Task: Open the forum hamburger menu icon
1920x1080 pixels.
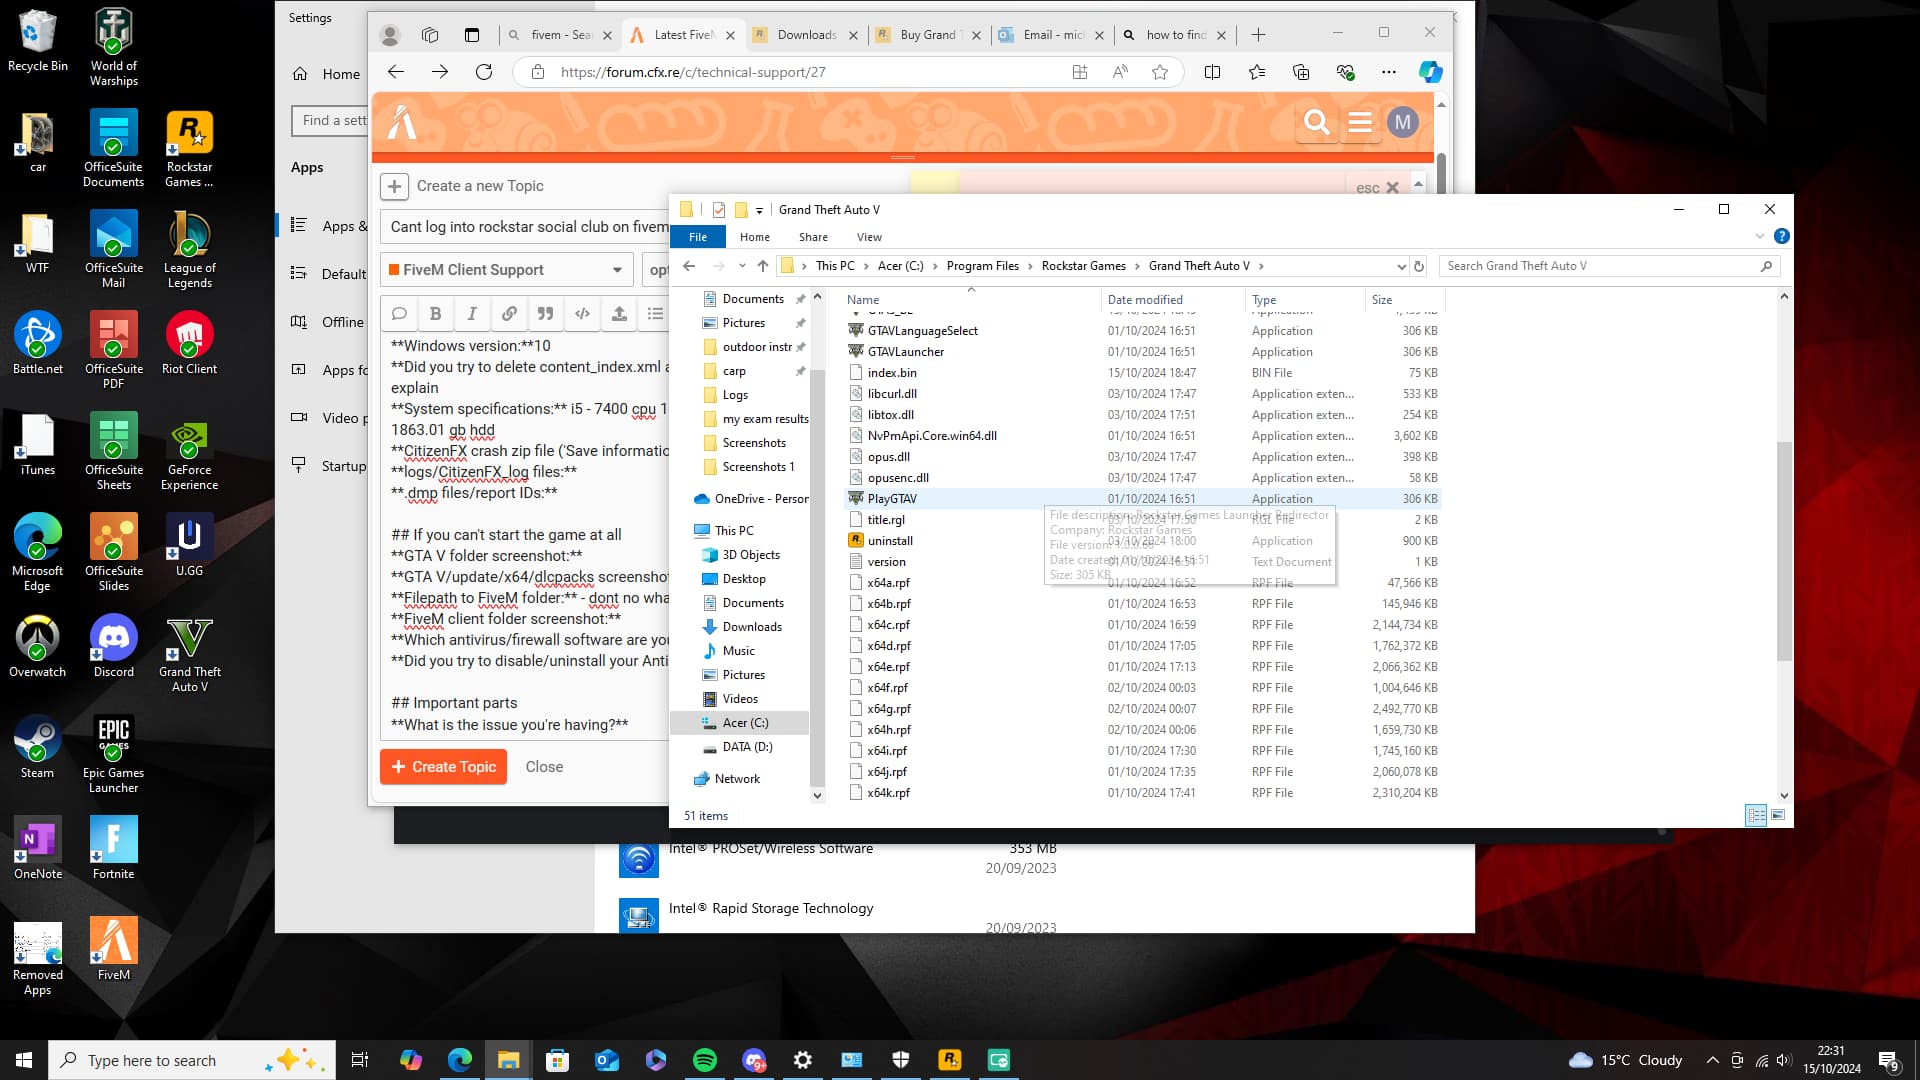Action: click(1360, 122)
